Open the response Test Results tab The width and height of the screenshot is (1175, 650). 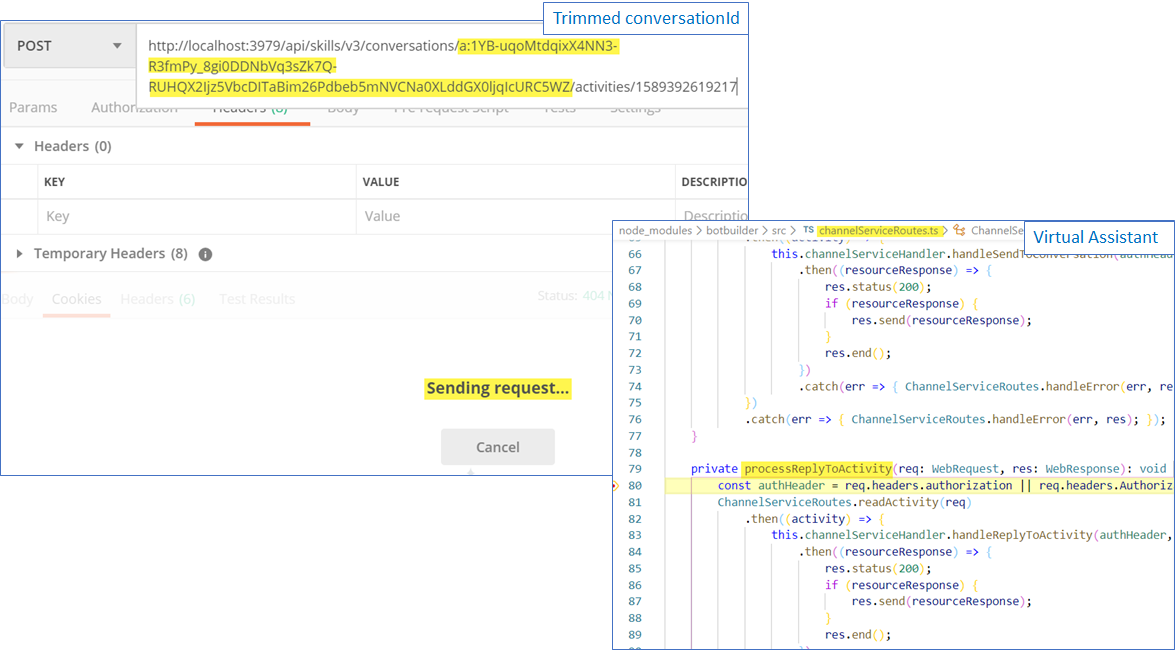pyautogui.click(x=257, y=299)
